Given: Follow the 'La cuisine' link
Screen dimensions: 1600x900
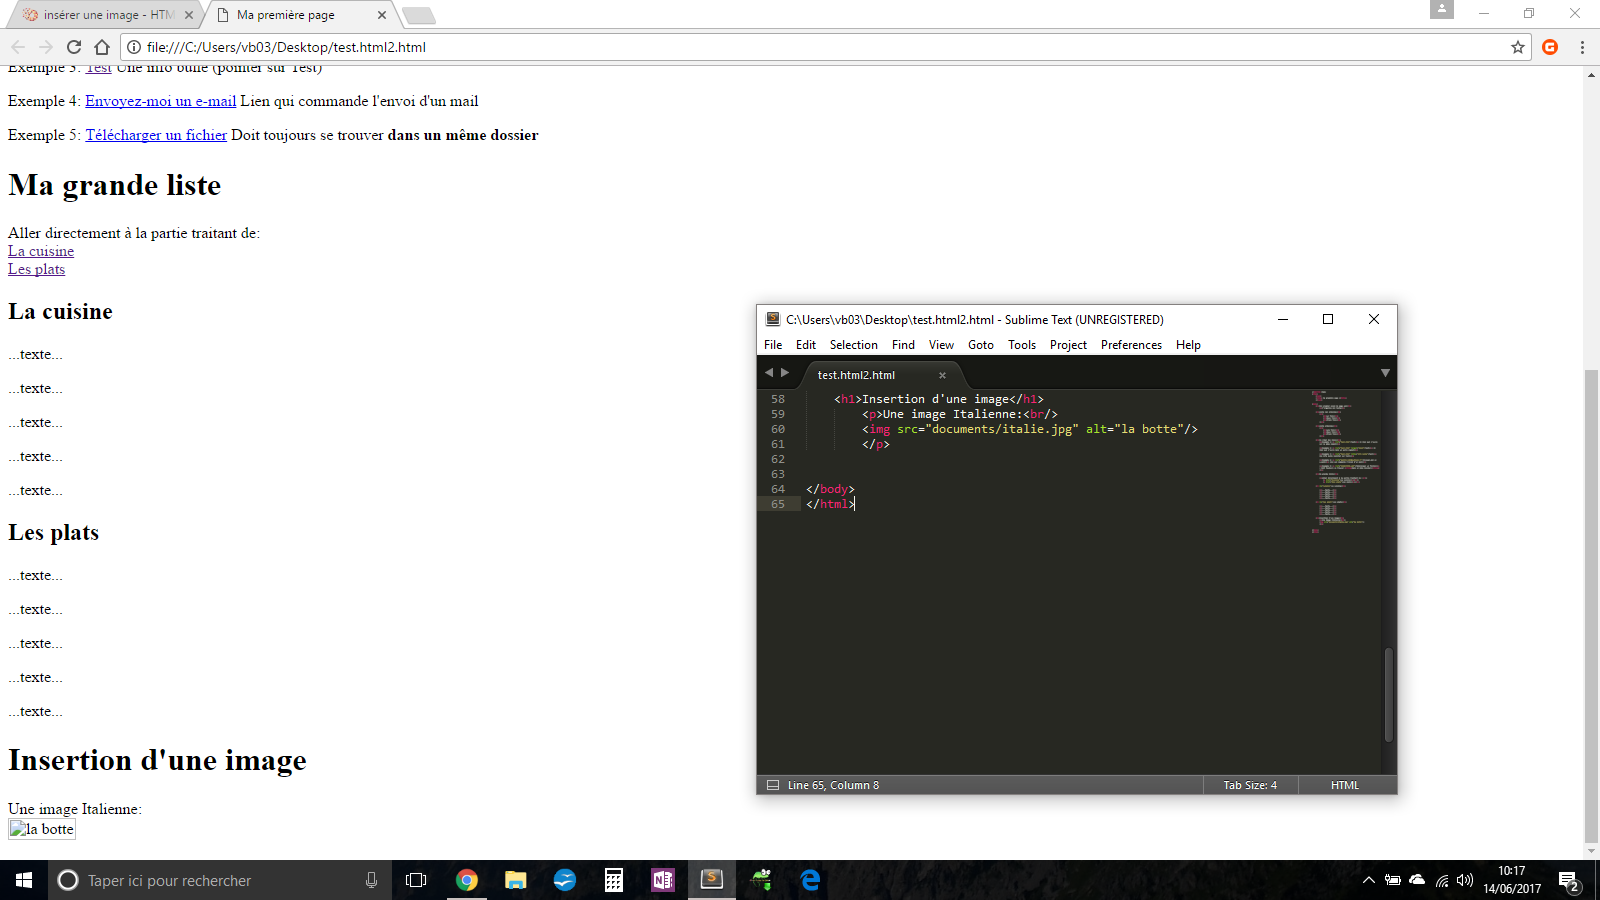Looking at the screenshot, I should click(x=40, y=251).
